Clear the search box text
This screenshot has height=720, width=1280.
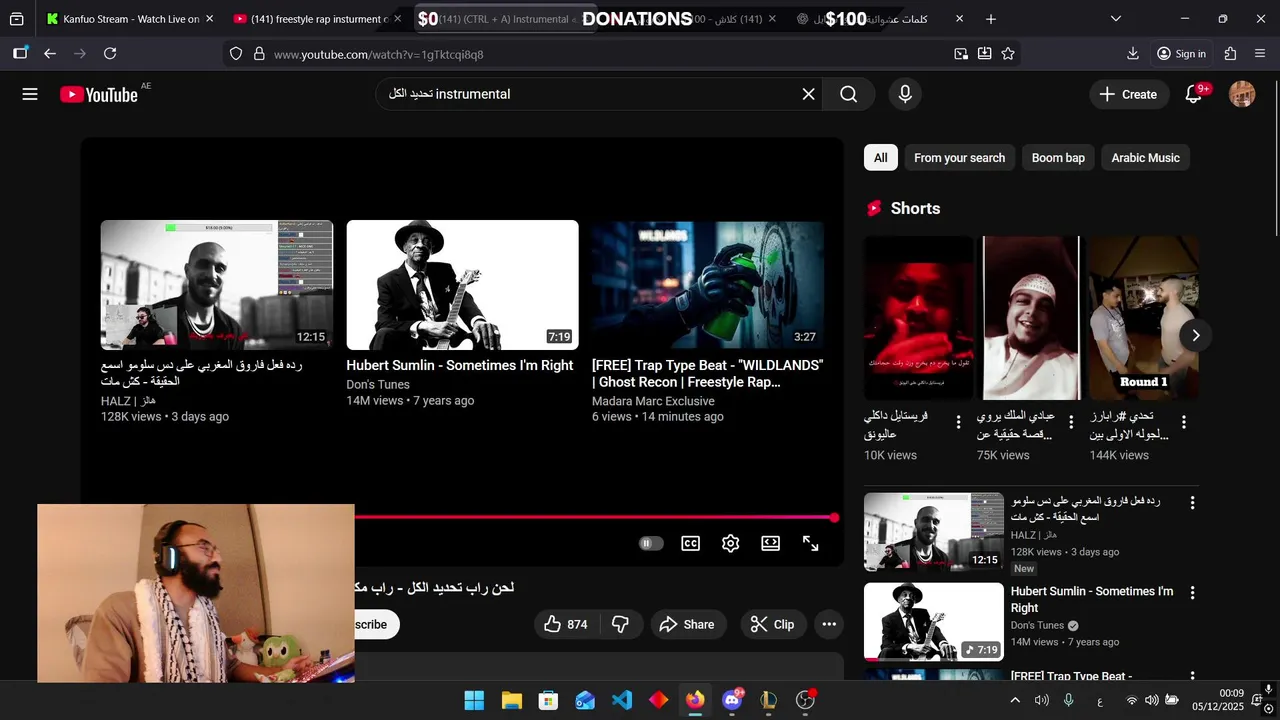pyautogui.click(x=808, y=94)
